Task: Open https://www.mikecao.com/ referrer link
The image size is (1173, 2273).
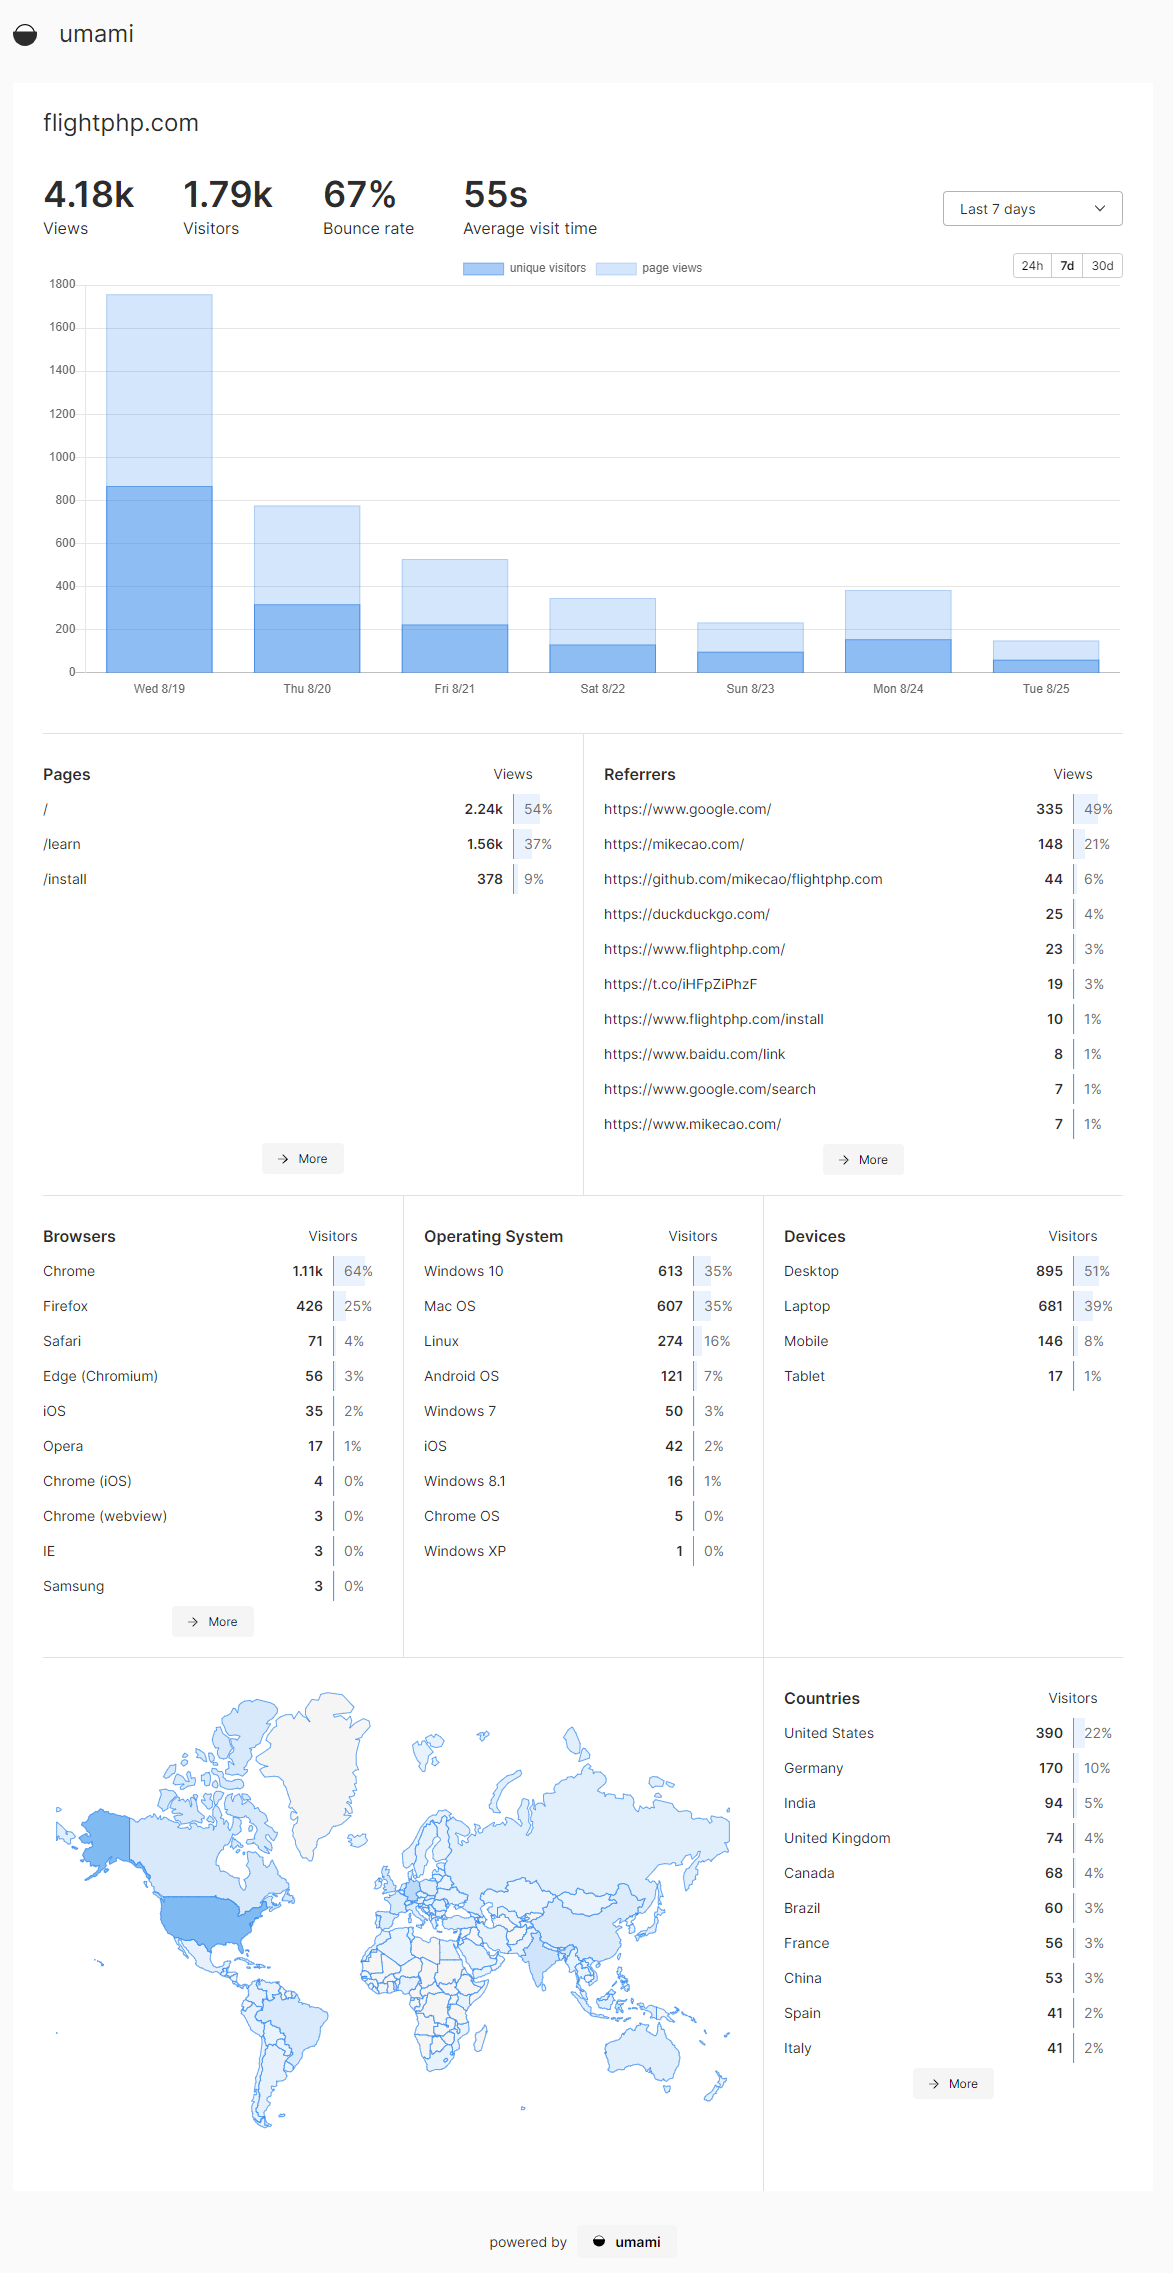Action: point(692,1124)
